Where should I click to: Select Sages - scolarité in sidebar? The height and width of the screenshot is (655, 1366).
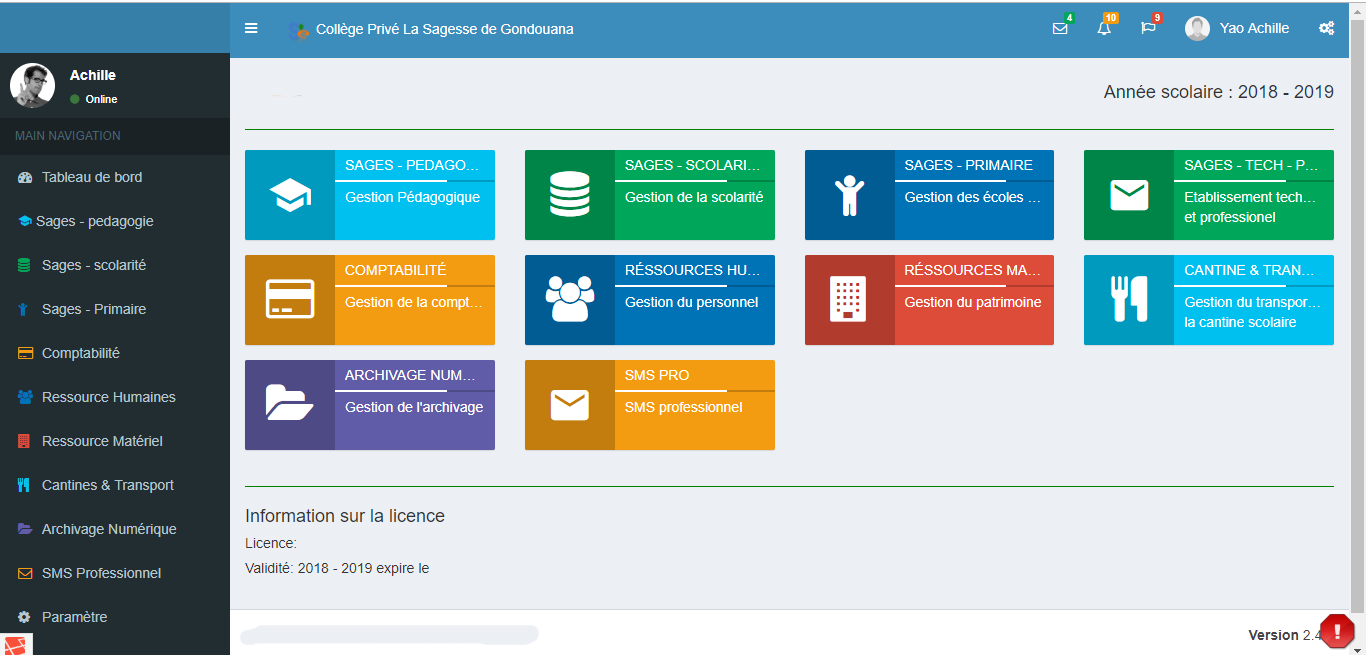[94, 265]
